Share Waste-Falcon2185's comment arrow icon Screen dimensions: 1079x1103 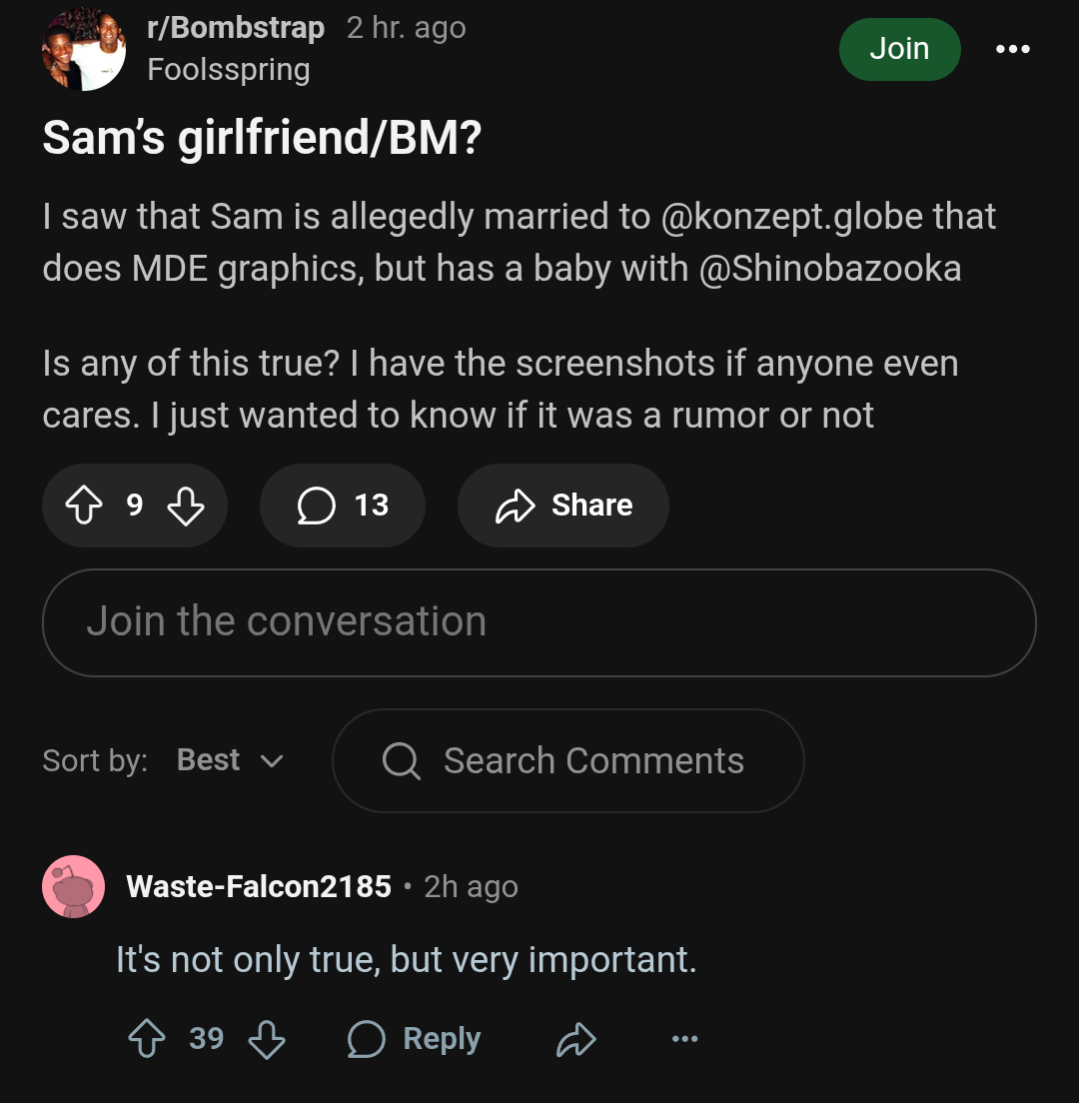(576, 1040)
